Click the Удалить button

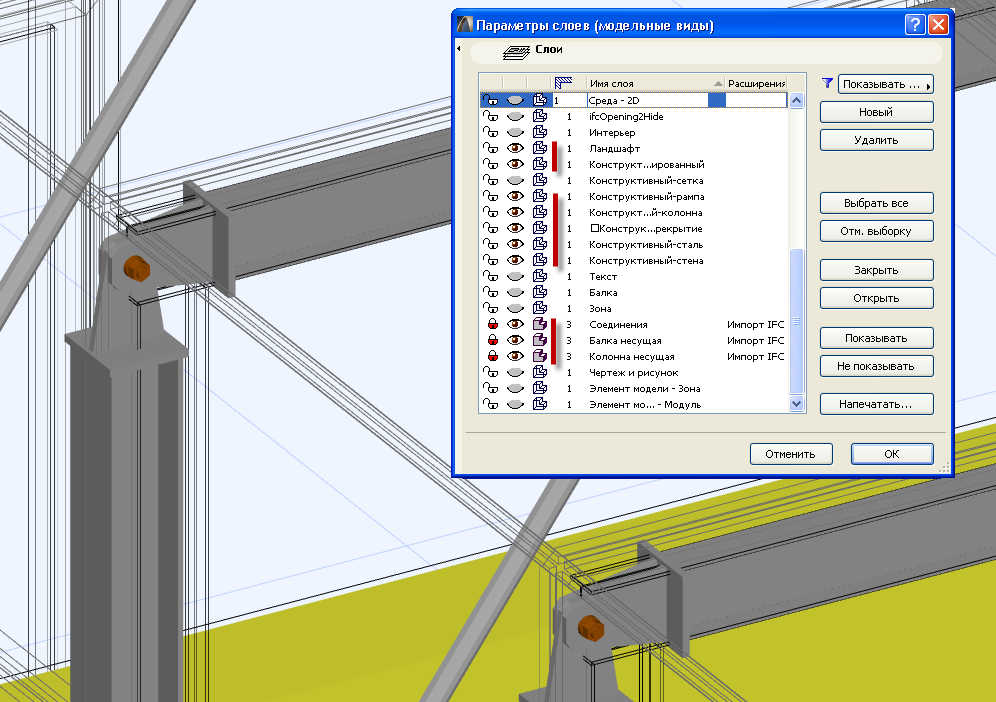[877, 140]
